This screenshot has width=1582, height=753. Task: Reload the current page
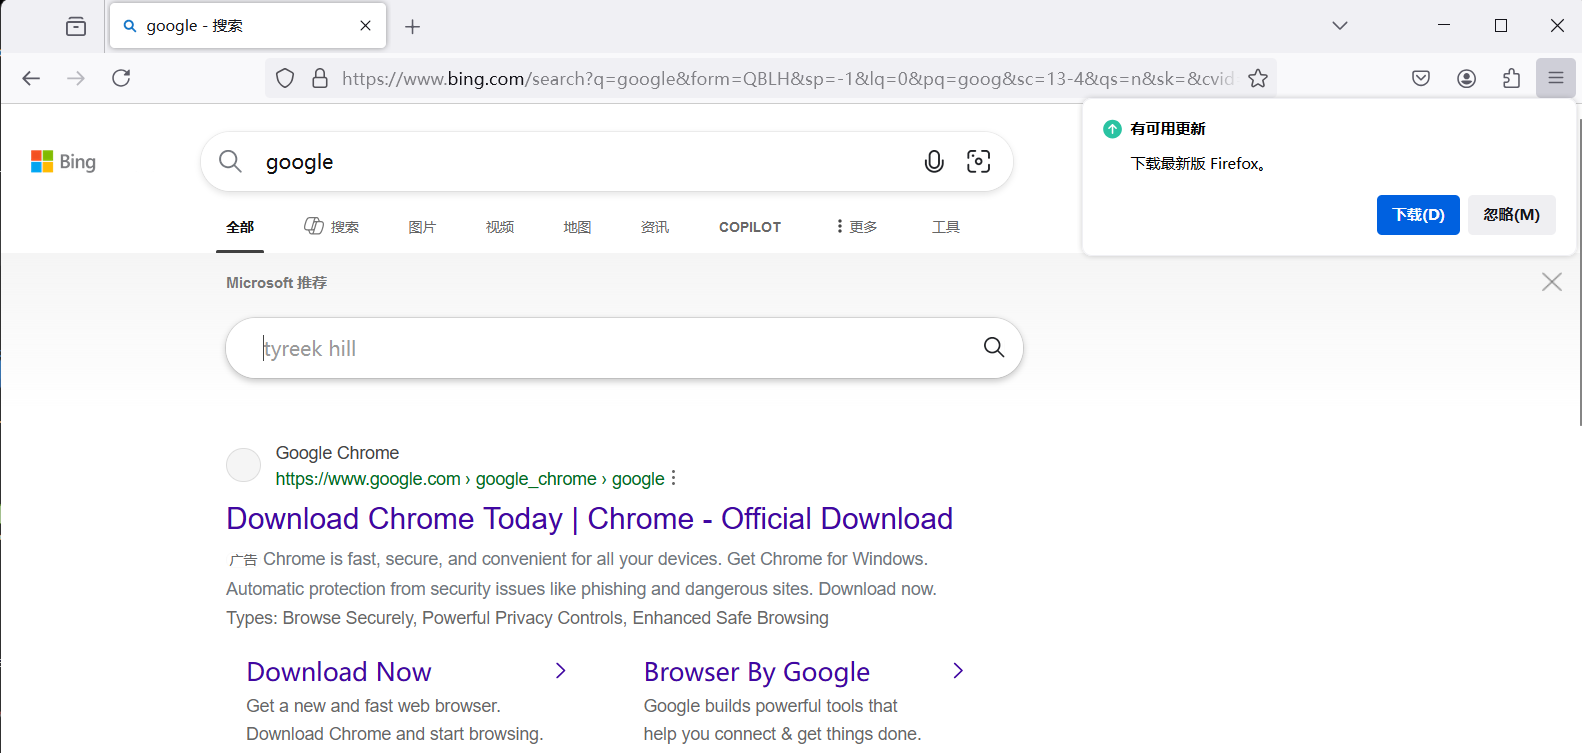121,78
